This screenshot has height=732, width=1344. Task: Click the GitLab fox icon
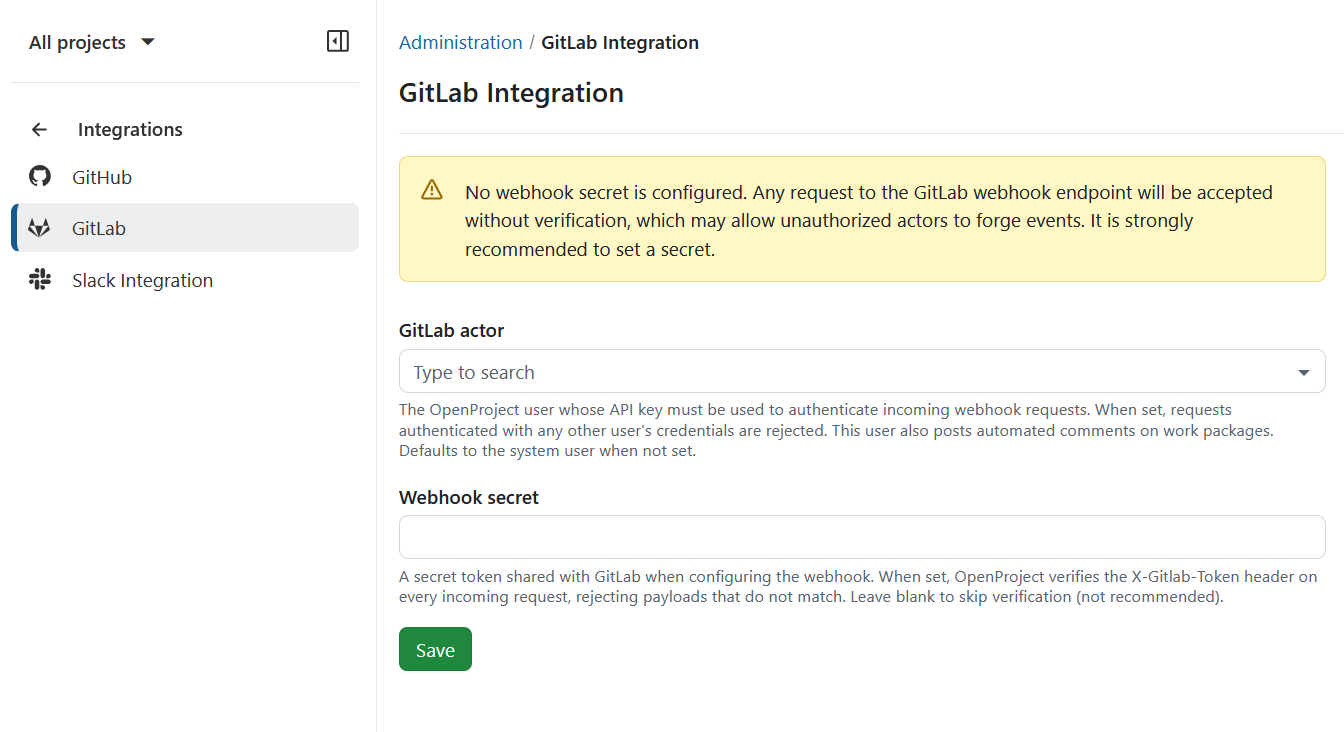click(39, 228)
